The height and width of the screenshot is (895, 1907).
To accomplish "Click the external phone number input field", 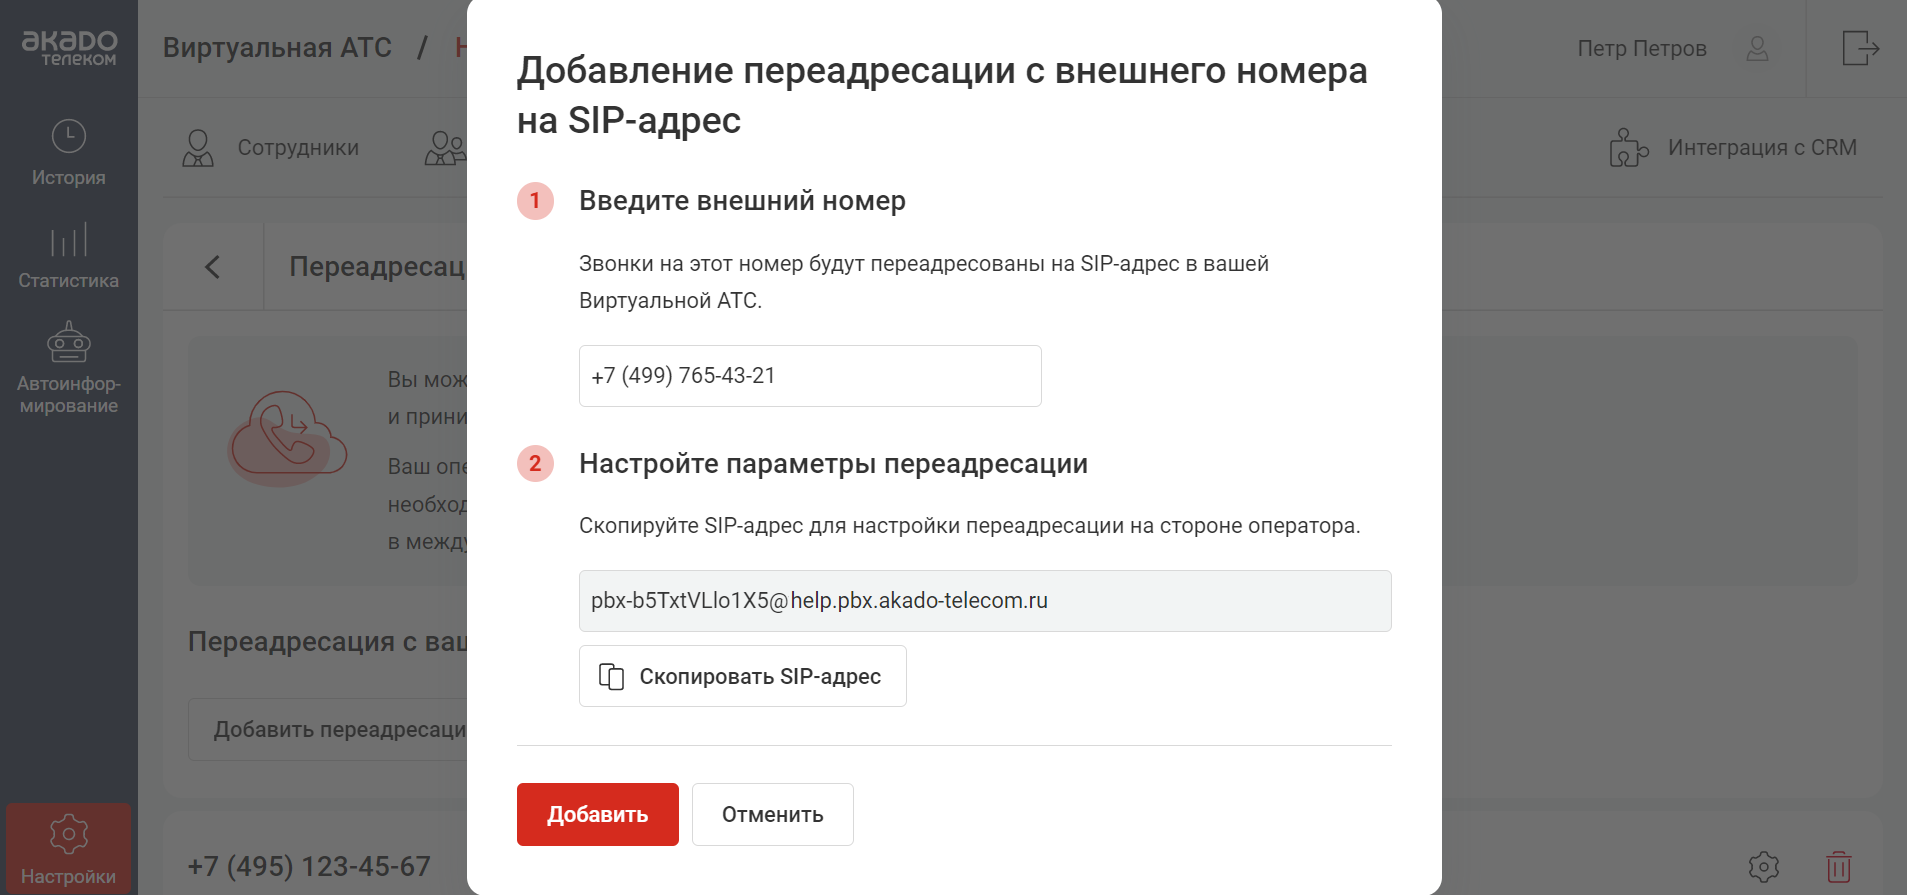I will [x=810, y=376].
